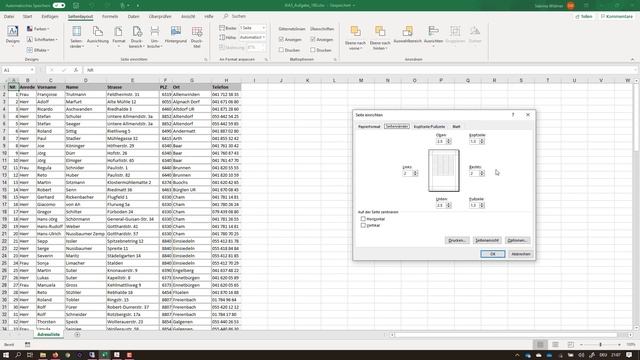Collapse the ribbon with the chevron
The image size is (640, 360).
tap(632, 60)
